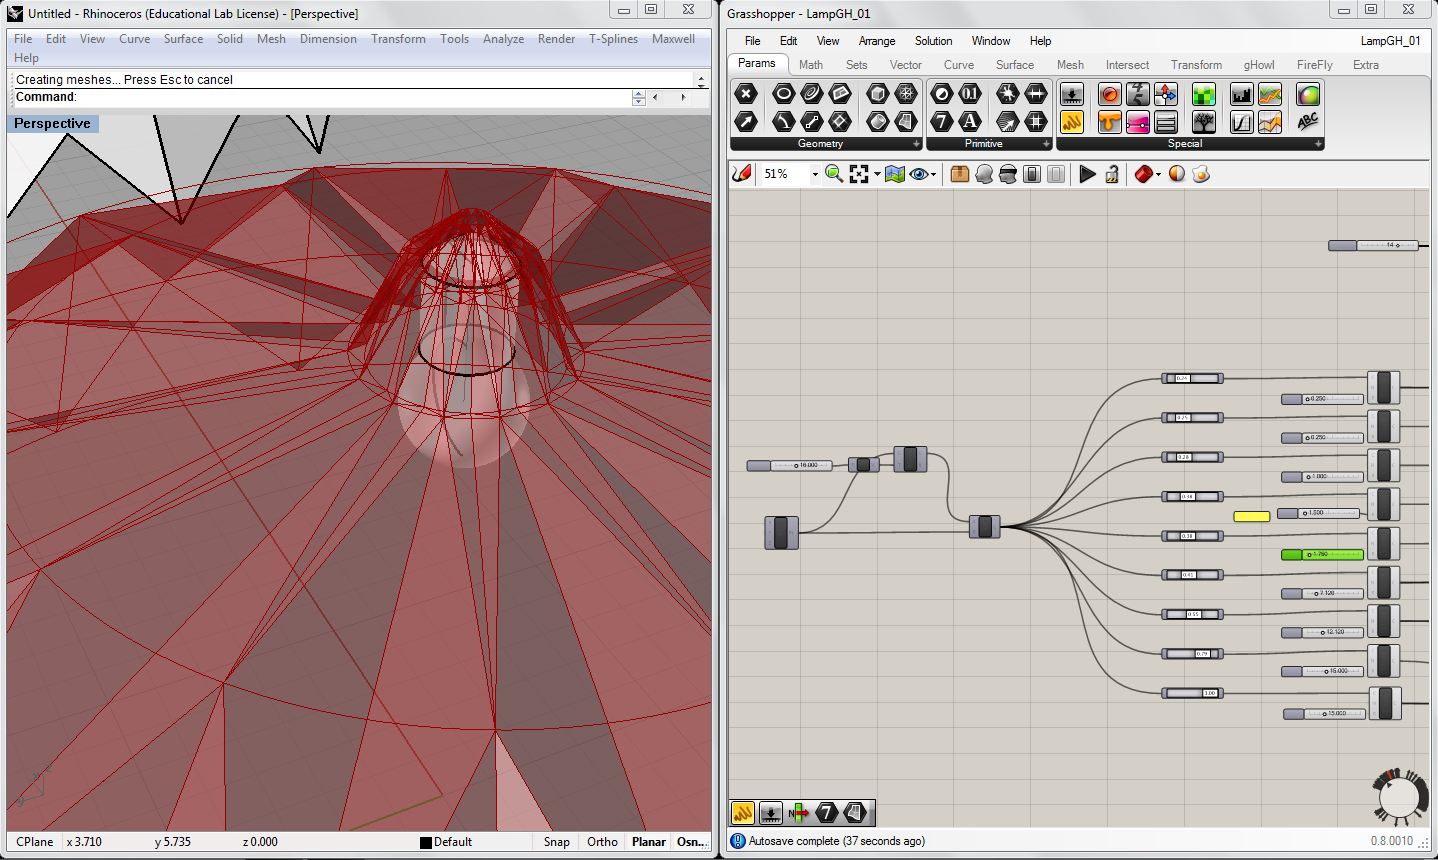Select the Text 'A' primitive component
Viewport: 1438px width, 860px height.
(969, 121)
